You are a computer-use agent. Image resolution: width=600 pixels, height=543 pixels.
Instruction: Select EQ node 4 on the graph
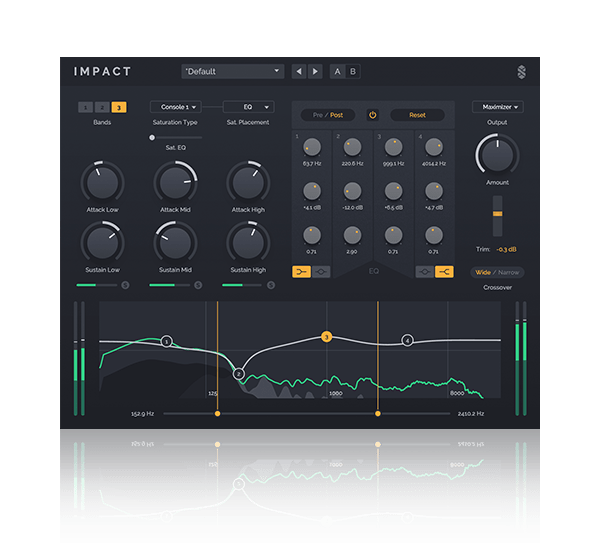[408, 340]
